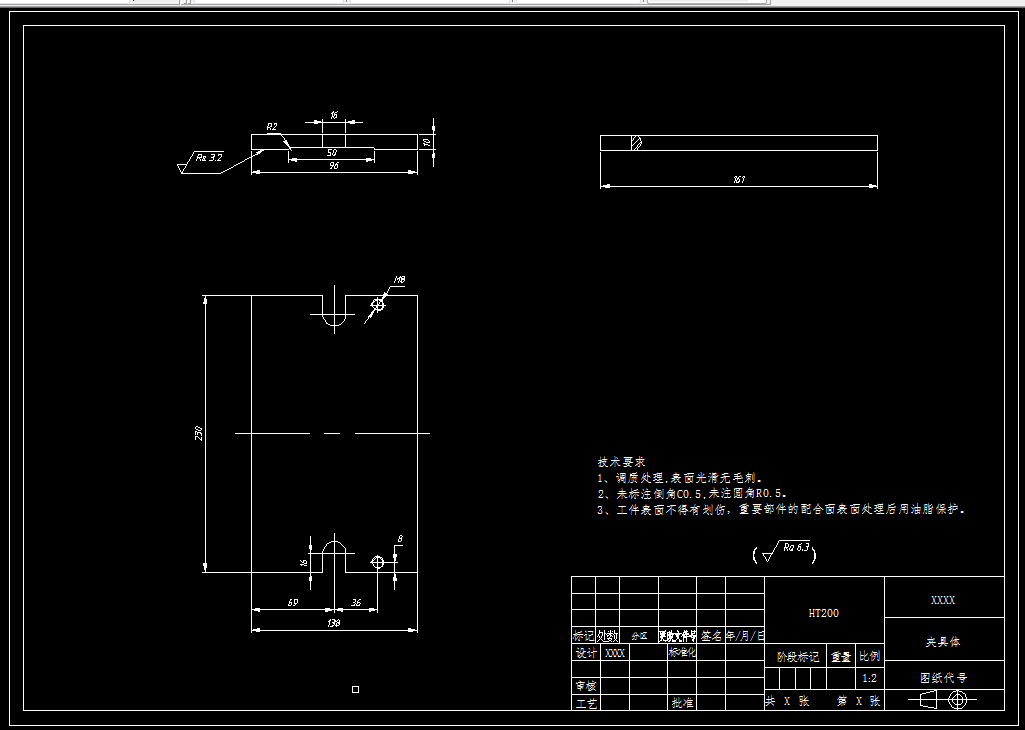
Task: Select the 共 X 张 sheet count text
Action: click(x=787, y=701)
